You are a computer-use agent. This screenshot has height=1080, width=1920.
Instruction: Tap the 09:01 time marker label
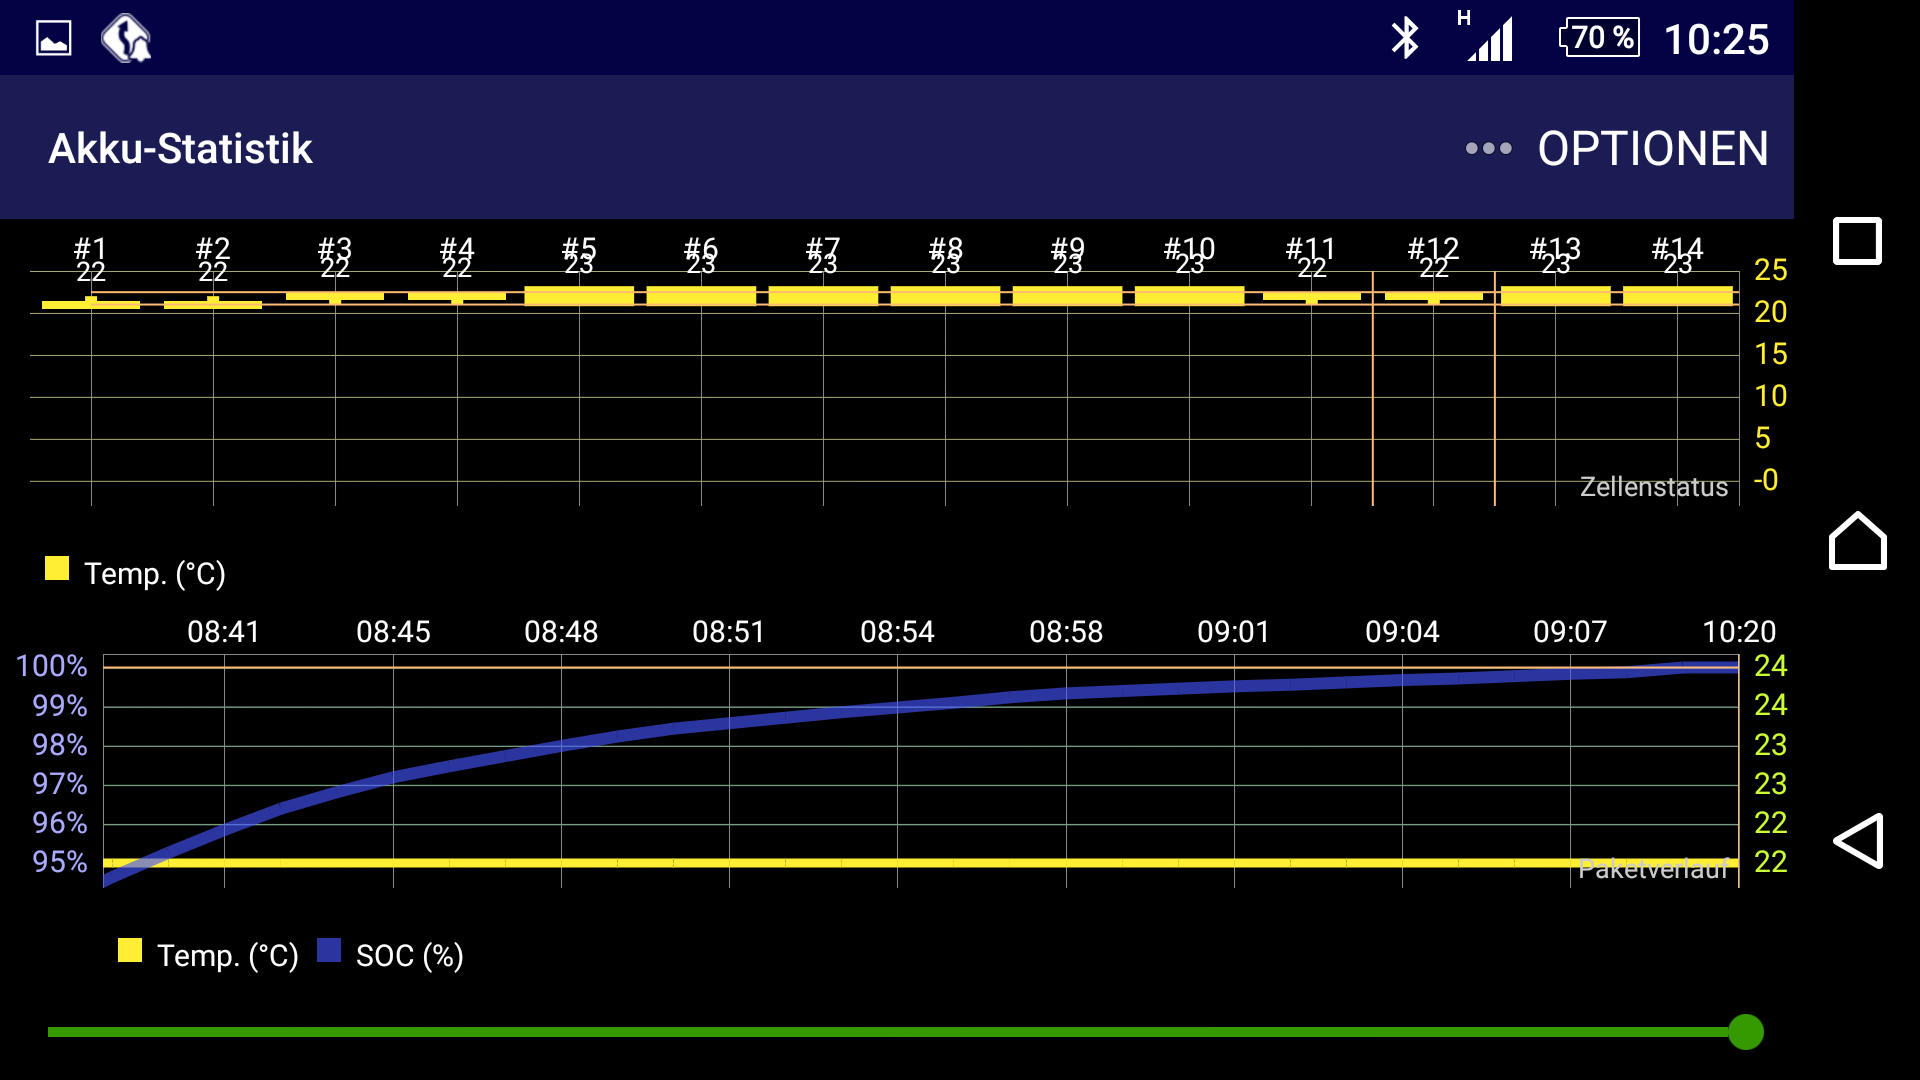1233,632
